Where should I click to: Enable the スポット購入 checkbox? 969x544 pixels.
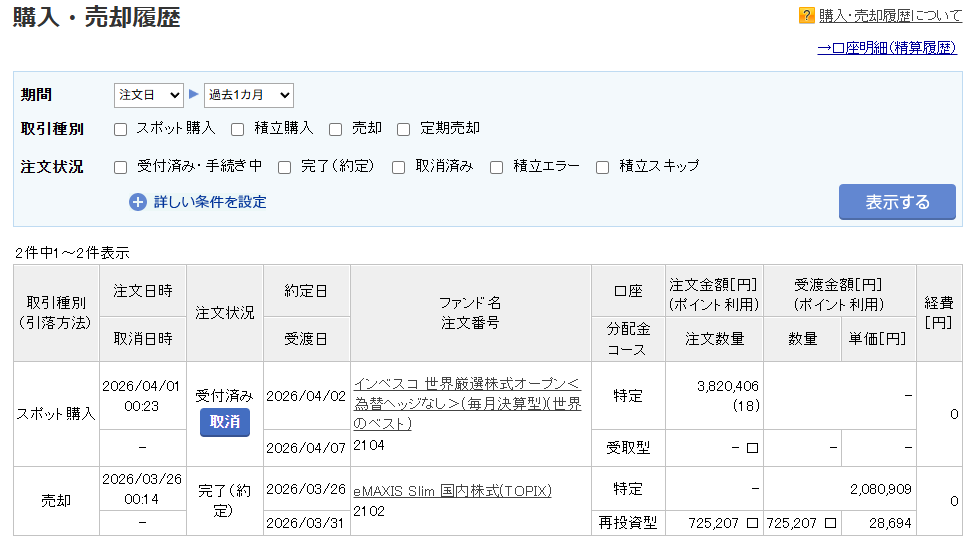click(x=121, y=129)
